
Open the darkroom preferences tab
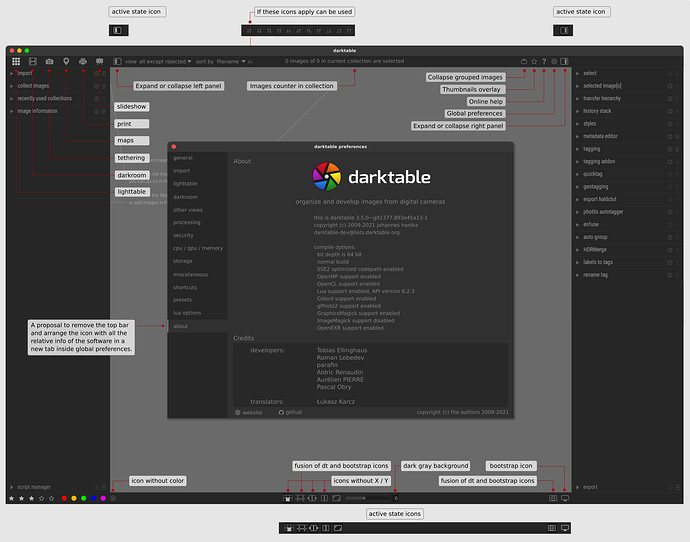198,197
